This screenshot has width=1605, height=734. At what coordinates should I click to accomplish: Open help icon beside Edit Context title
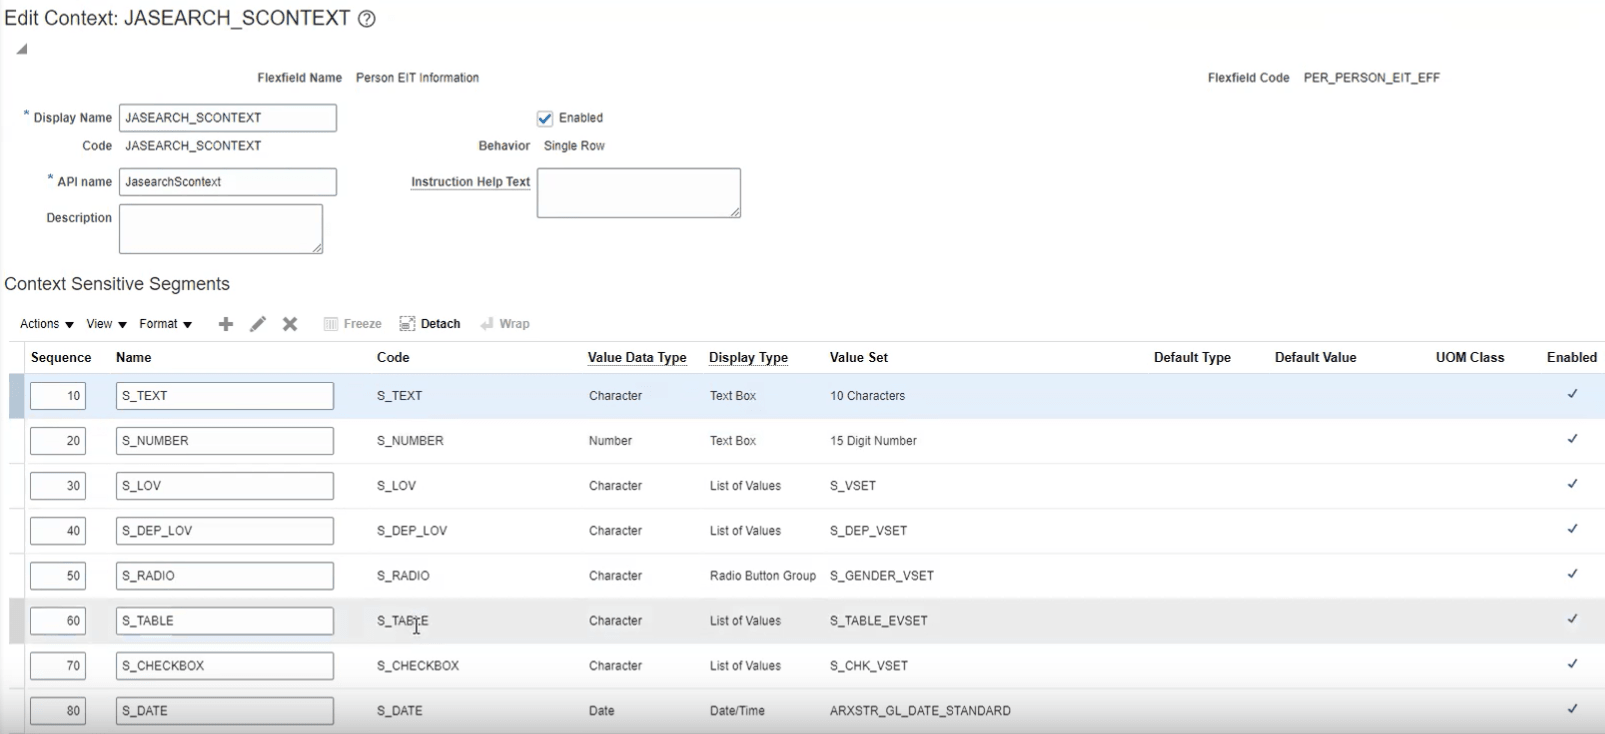tap(367, 19)
